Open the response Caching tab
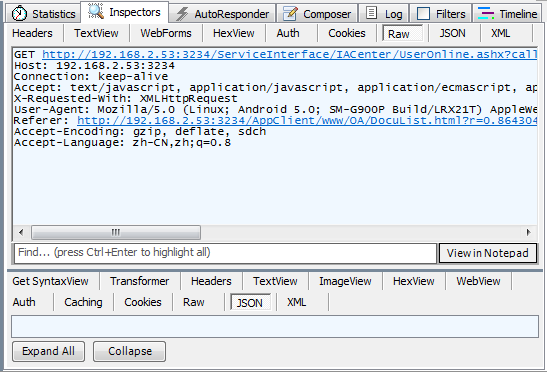Screen dimensions: 547x372 click(x=83, y=302)
